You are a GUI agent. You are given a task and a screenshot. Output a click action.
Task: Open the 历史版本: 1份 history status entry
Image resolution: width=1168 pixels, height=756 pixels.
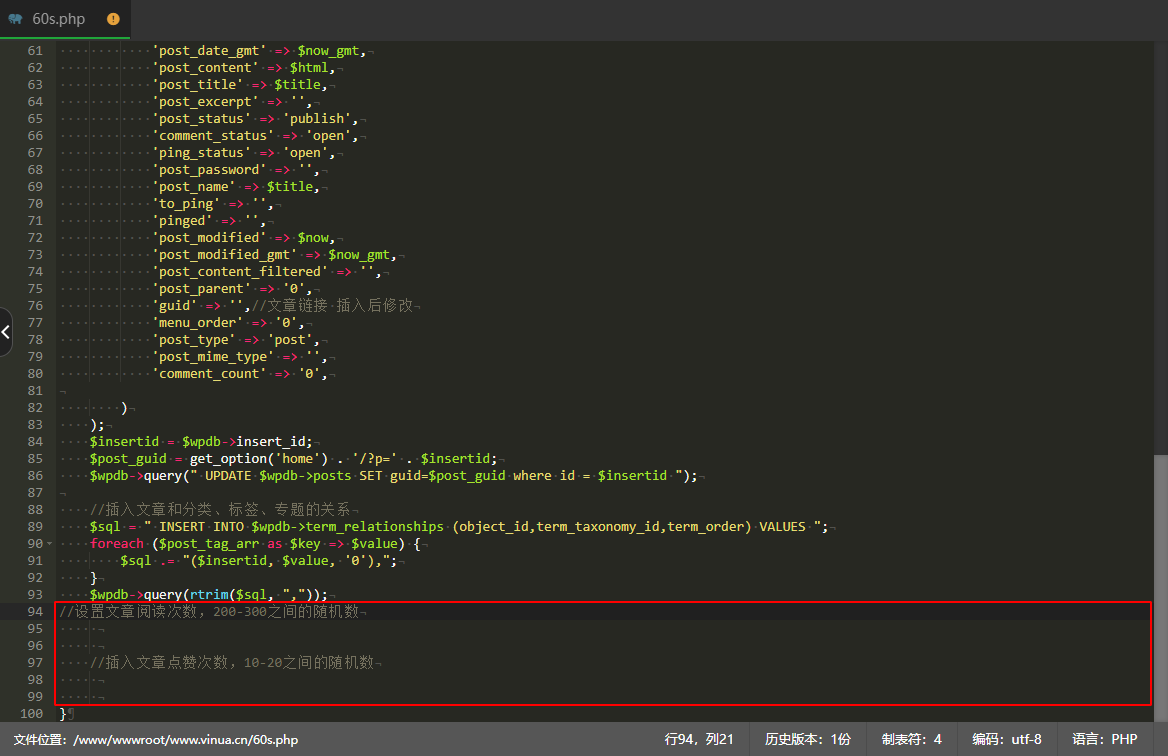point(807,739)
